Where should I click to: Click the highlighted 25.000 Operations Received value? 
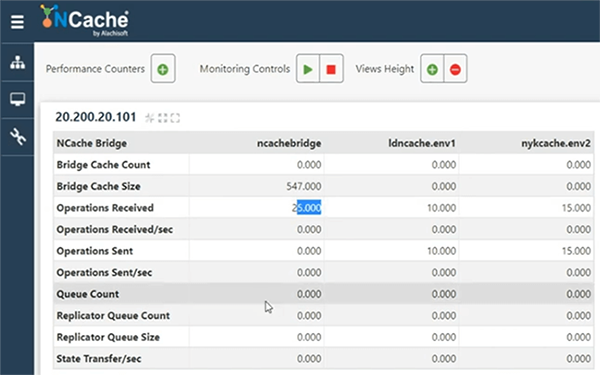[x=307, y=208]
